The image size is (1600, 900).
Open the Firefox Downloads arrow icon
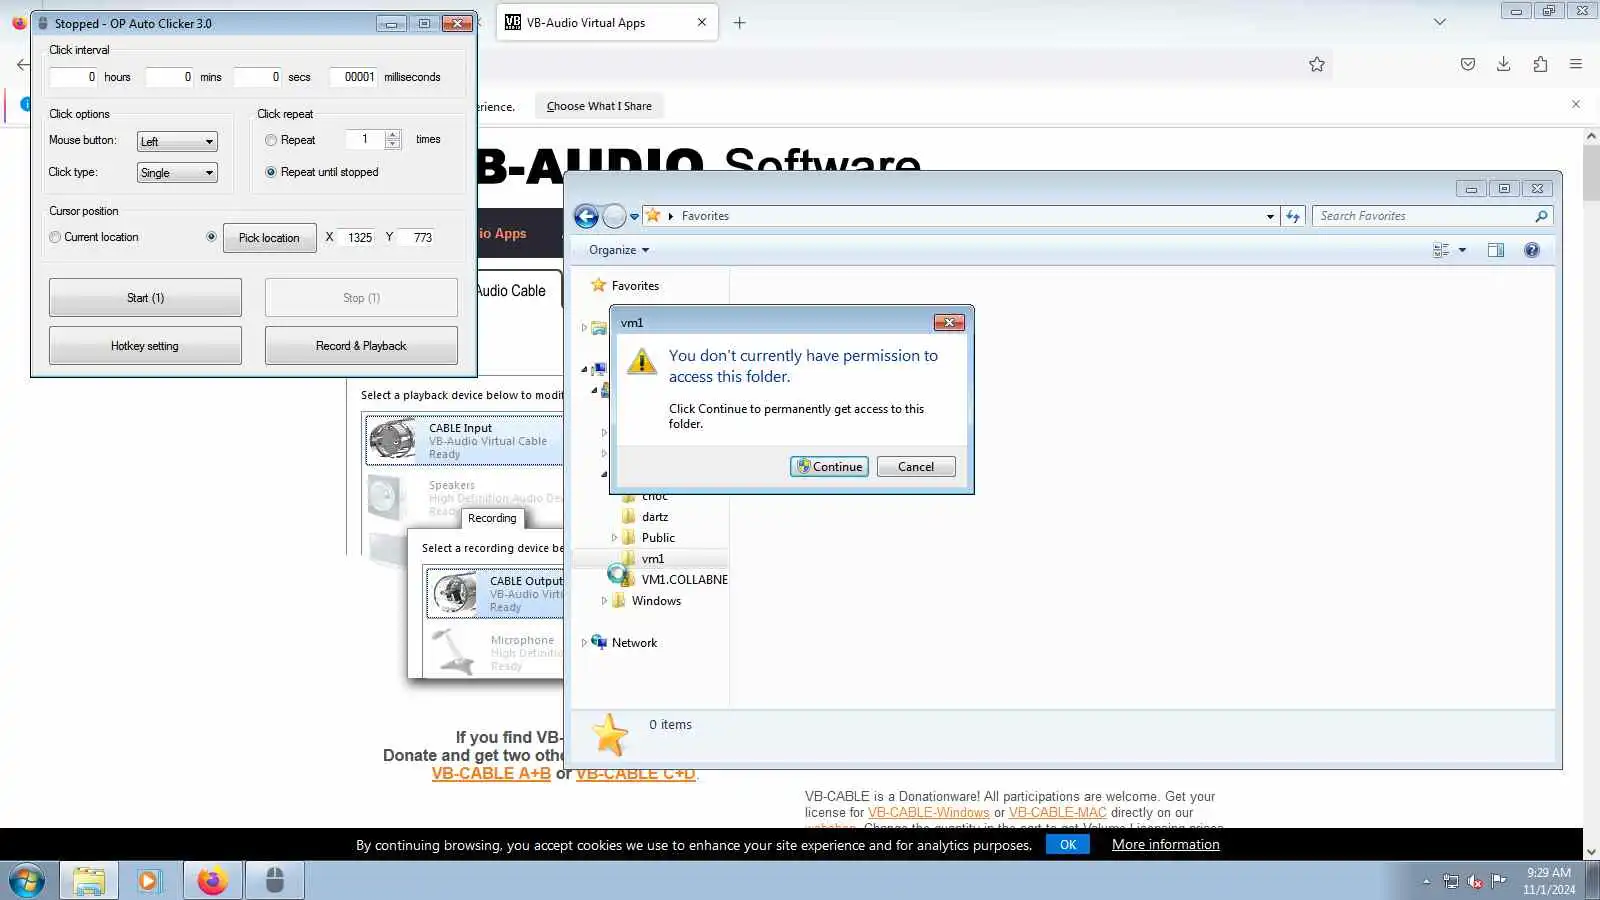[1503, 64]
